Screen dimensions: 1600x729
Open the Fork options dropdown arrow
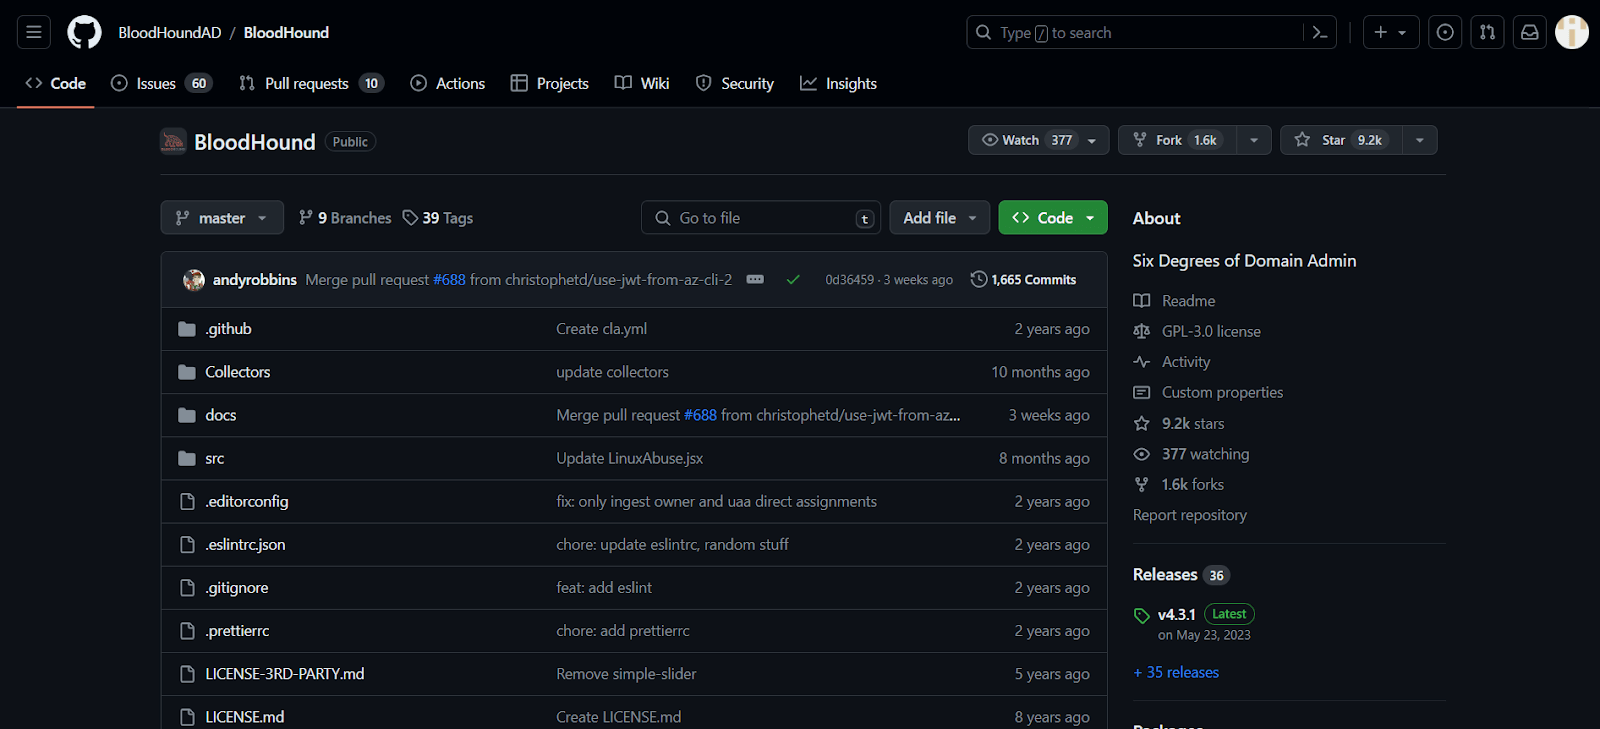(x=1254, y=140)
